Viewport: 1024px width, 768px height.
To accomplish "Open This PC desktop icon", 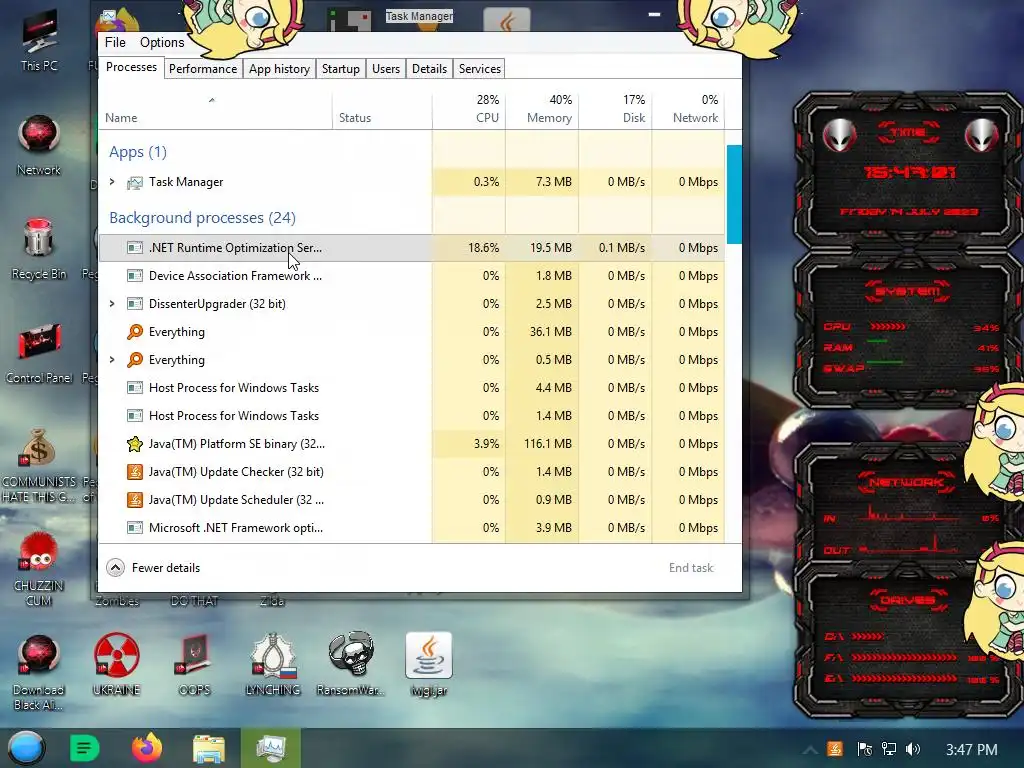I will pos(39,42).
